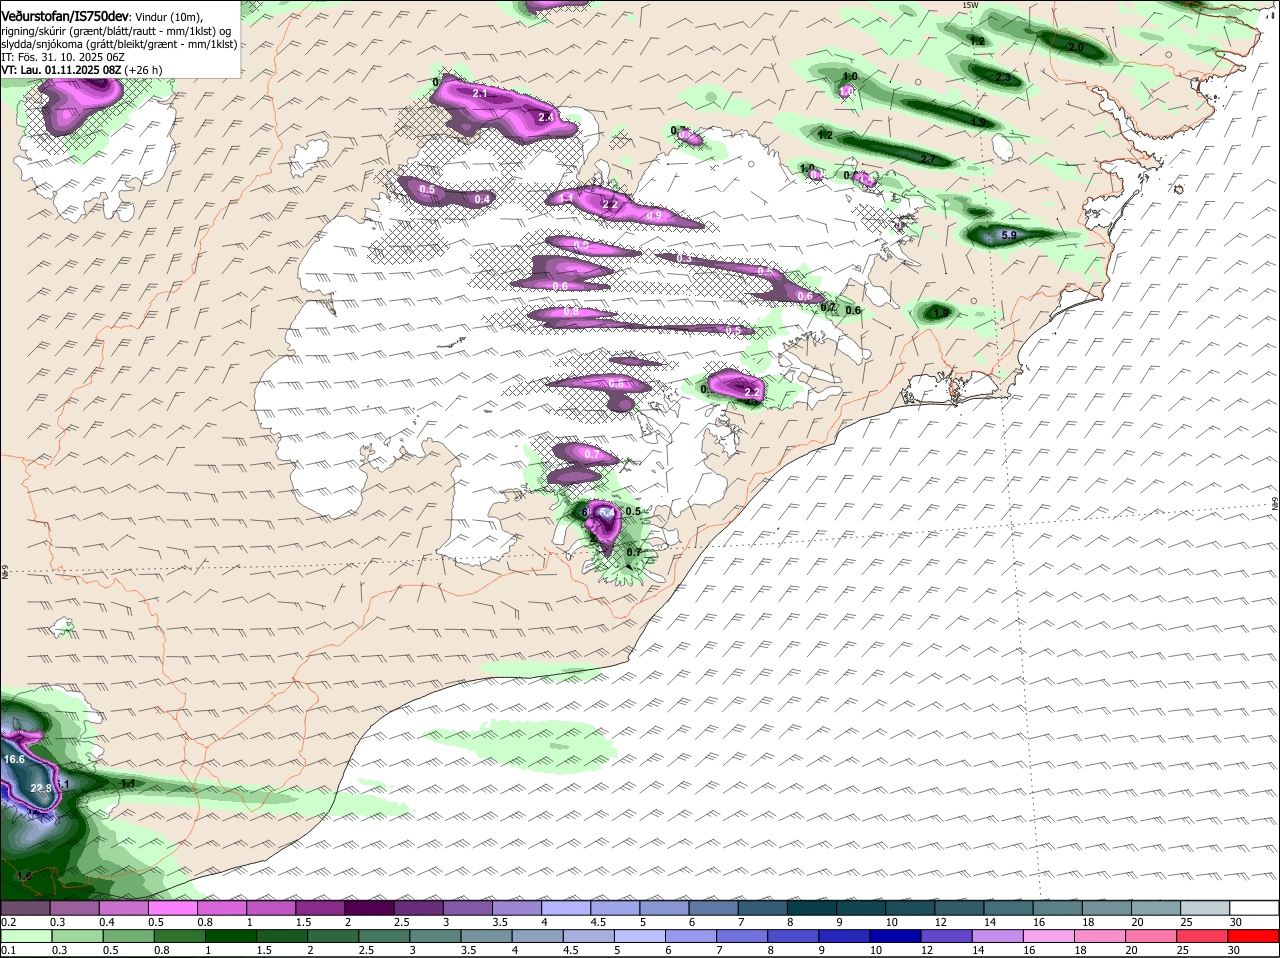Click the '0.4' snow value on the map
This screenshot has width=1280, height=958.
pos(482,199)
